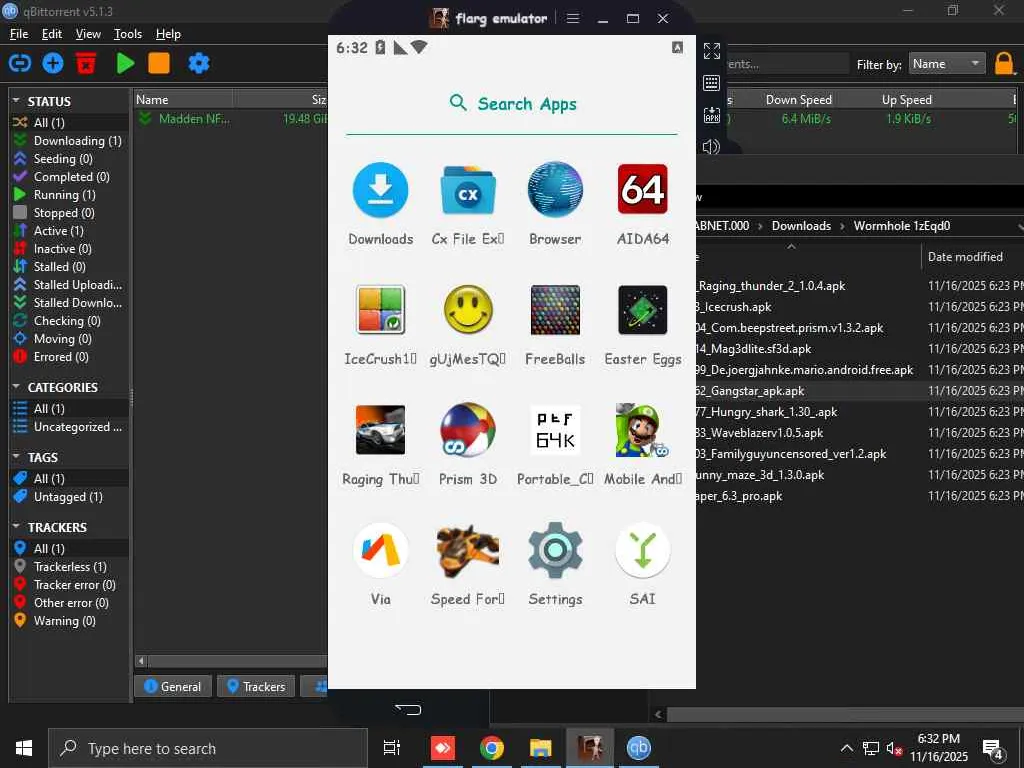Launch the Easter Eggs app

point(643,310)
